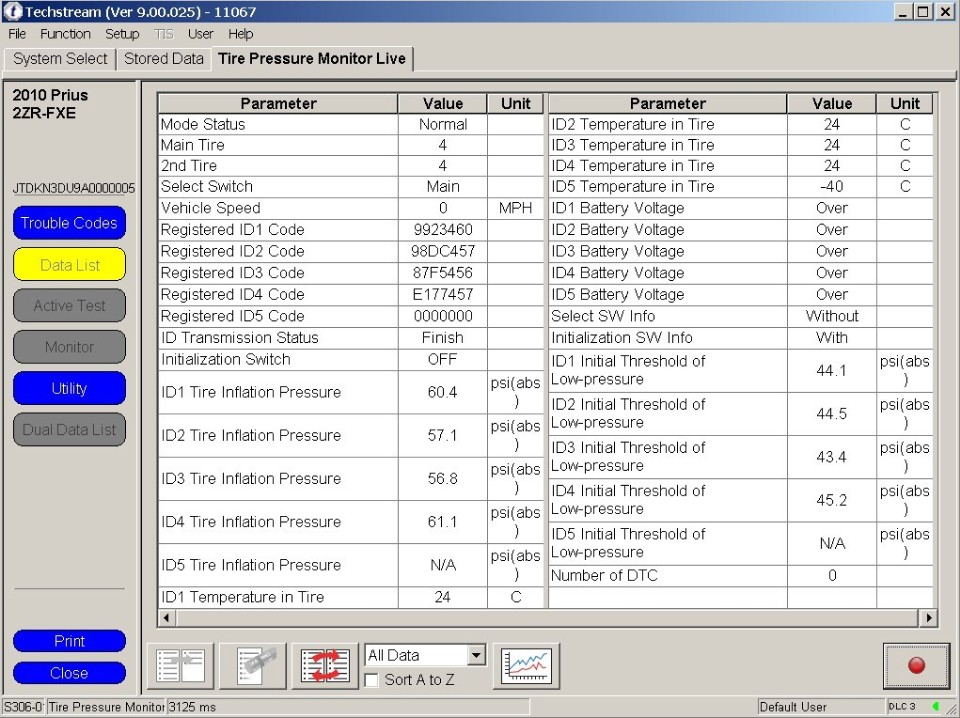Select the Mode Status parameter row
960x718 pixels.
pos(350,124)
